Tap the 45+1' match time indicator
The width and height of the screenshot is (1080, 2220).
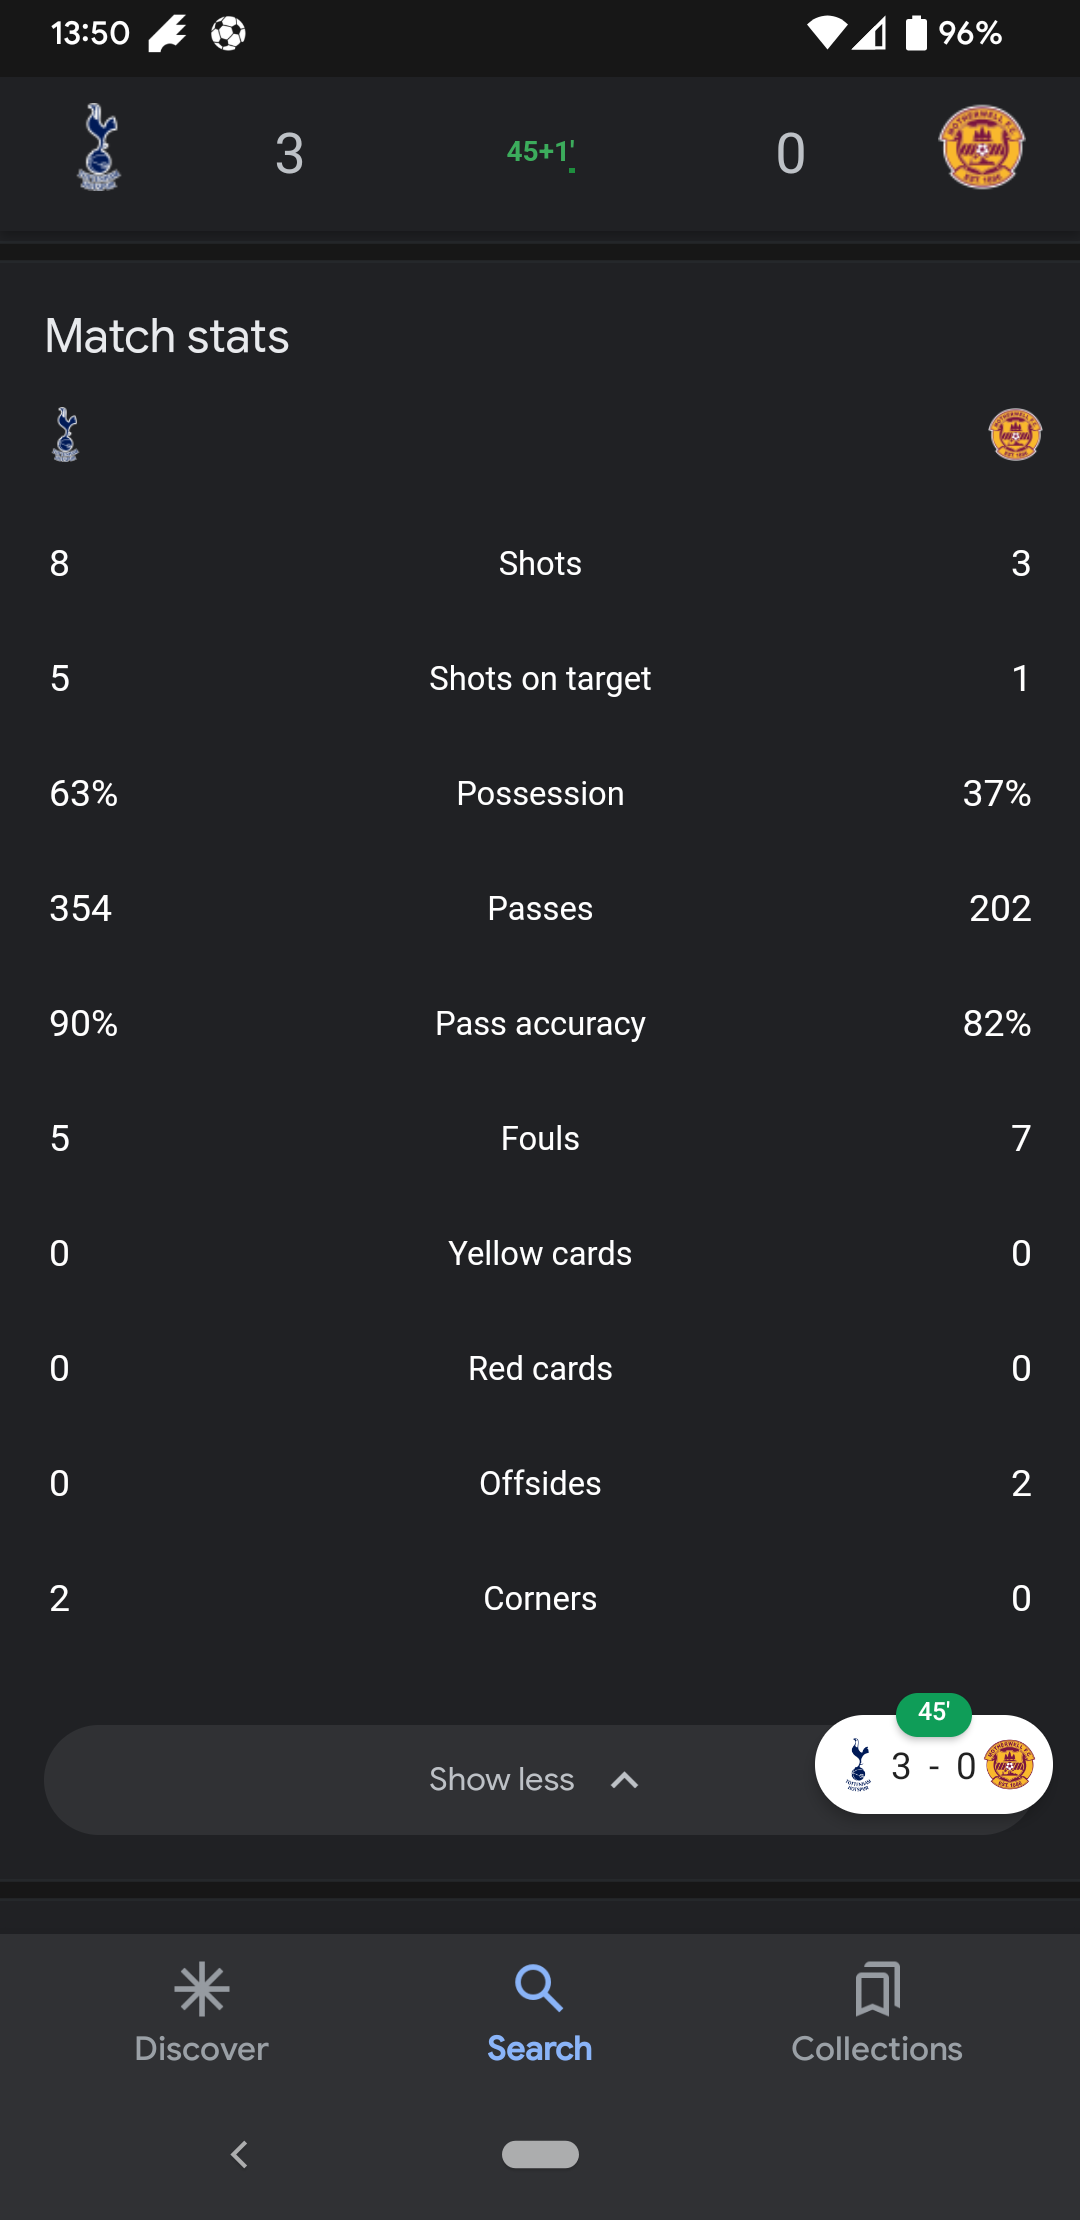(x=541, y=152)
